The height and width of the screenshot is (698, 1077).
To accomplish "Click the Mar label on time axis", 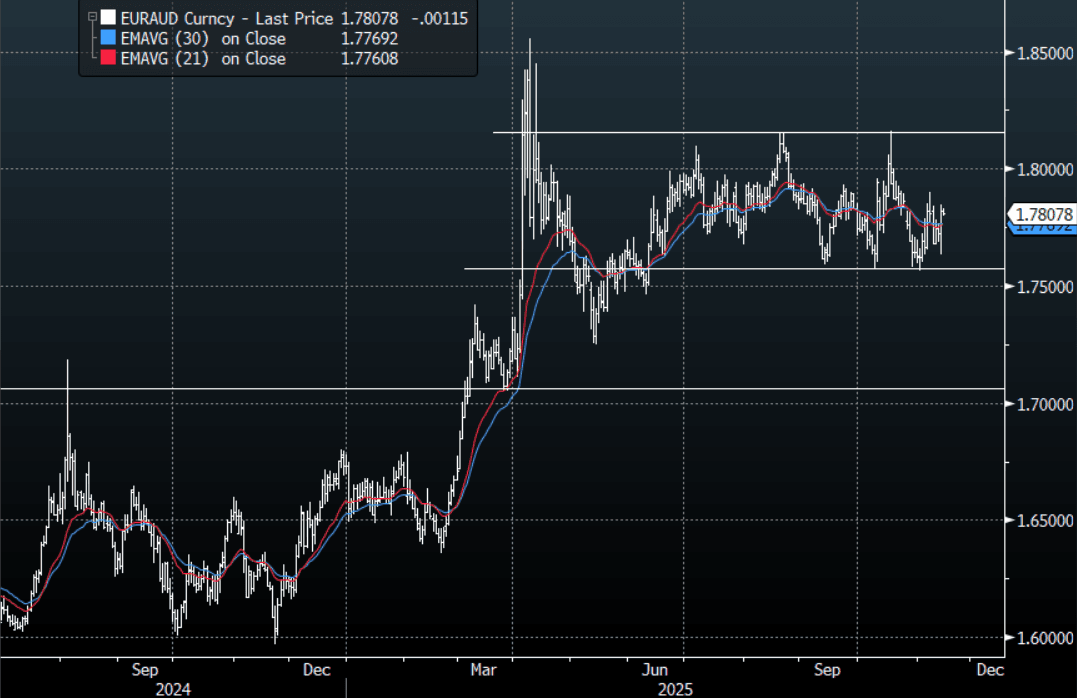I will [485, 669].
